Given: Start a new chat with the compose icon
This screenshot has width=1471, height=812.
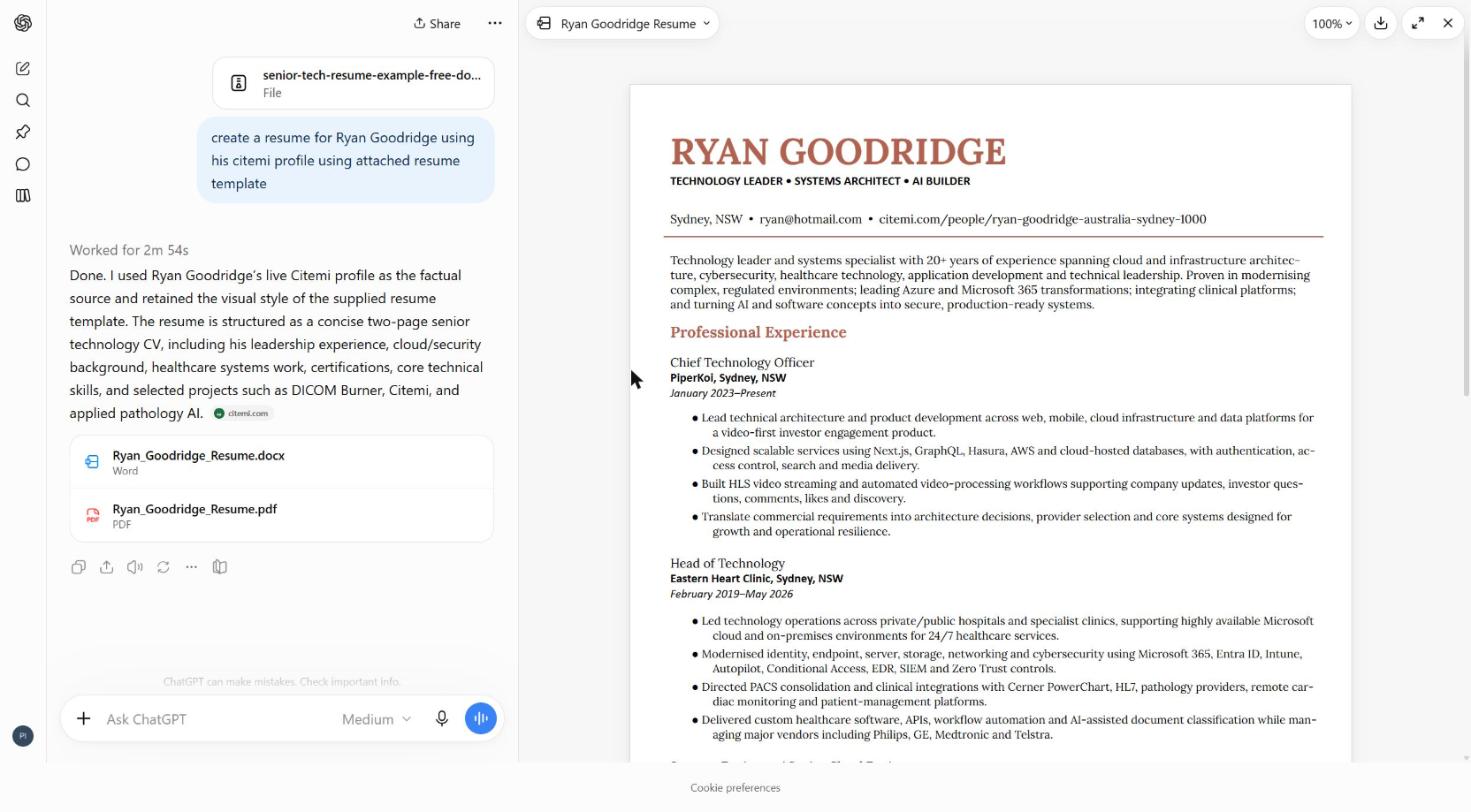Looking at the screenshot, I should click(23, 69).
